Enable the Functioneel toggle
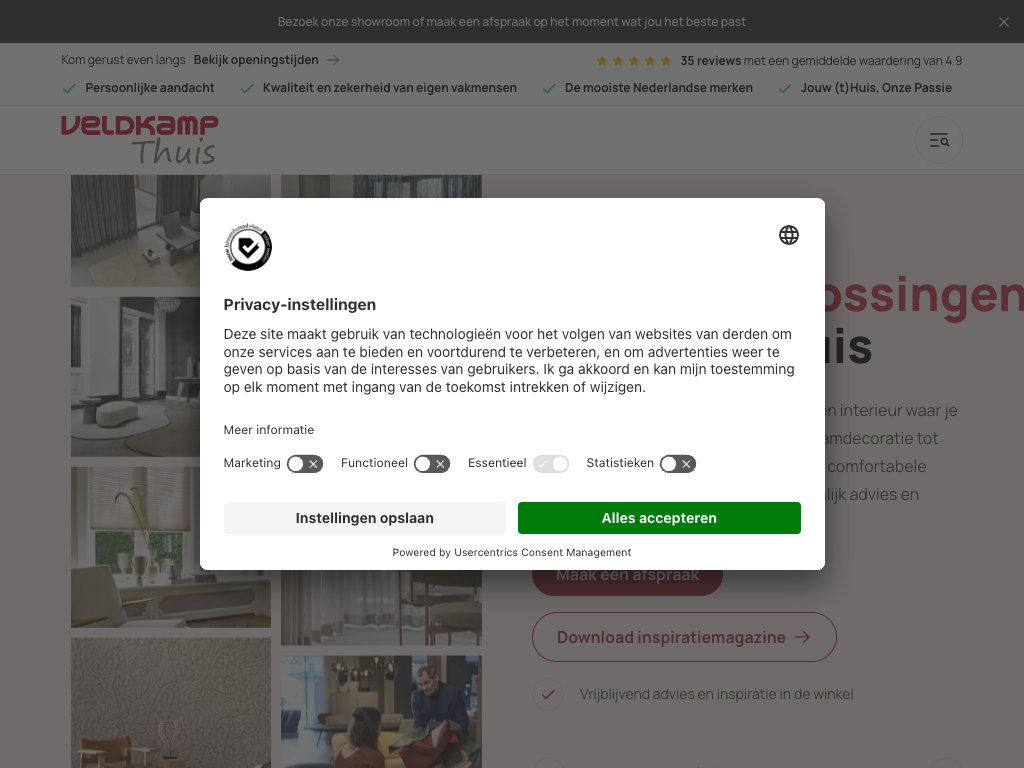This screenshot has width=1024, height=768. (432, 464)
